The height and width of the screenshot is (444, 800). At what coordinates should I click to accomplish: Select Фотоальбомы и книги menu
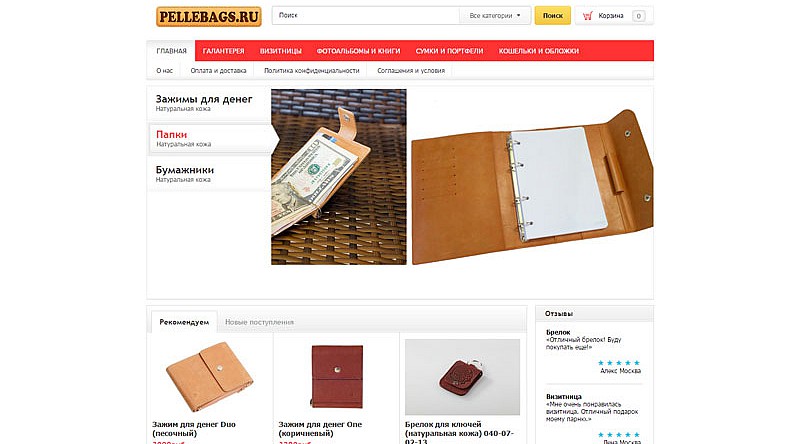pyautogui.click(x=358, y=51)
